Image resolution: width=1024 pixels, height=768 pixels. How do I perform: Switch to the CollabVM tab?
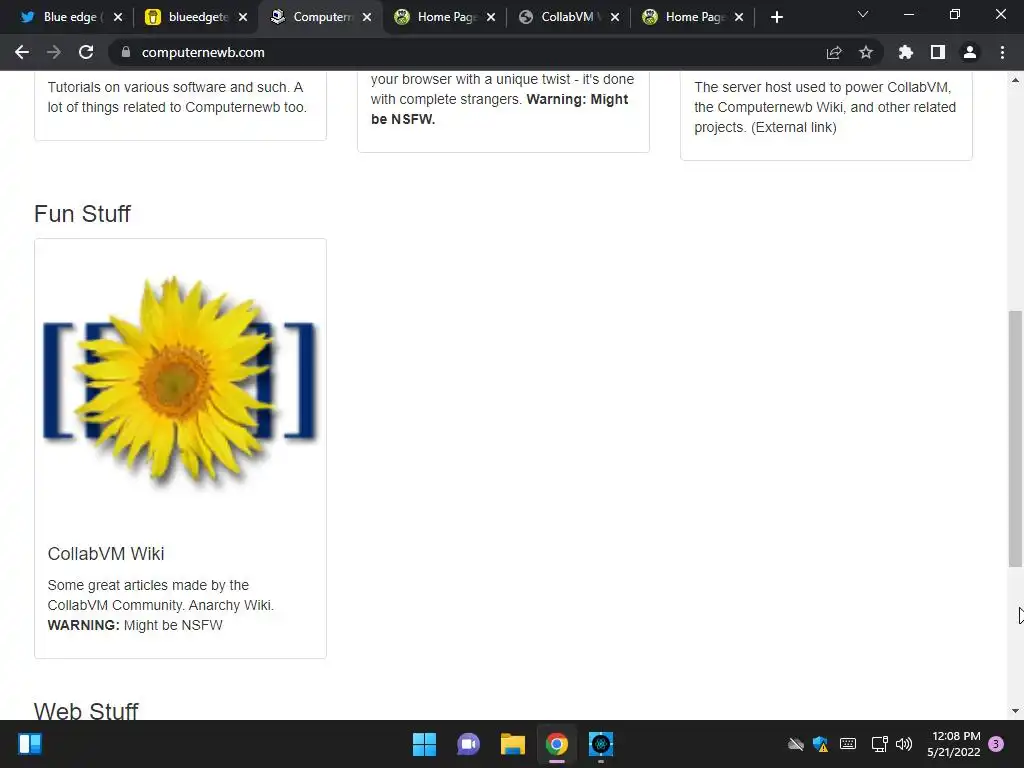click(x=568, y=17)
